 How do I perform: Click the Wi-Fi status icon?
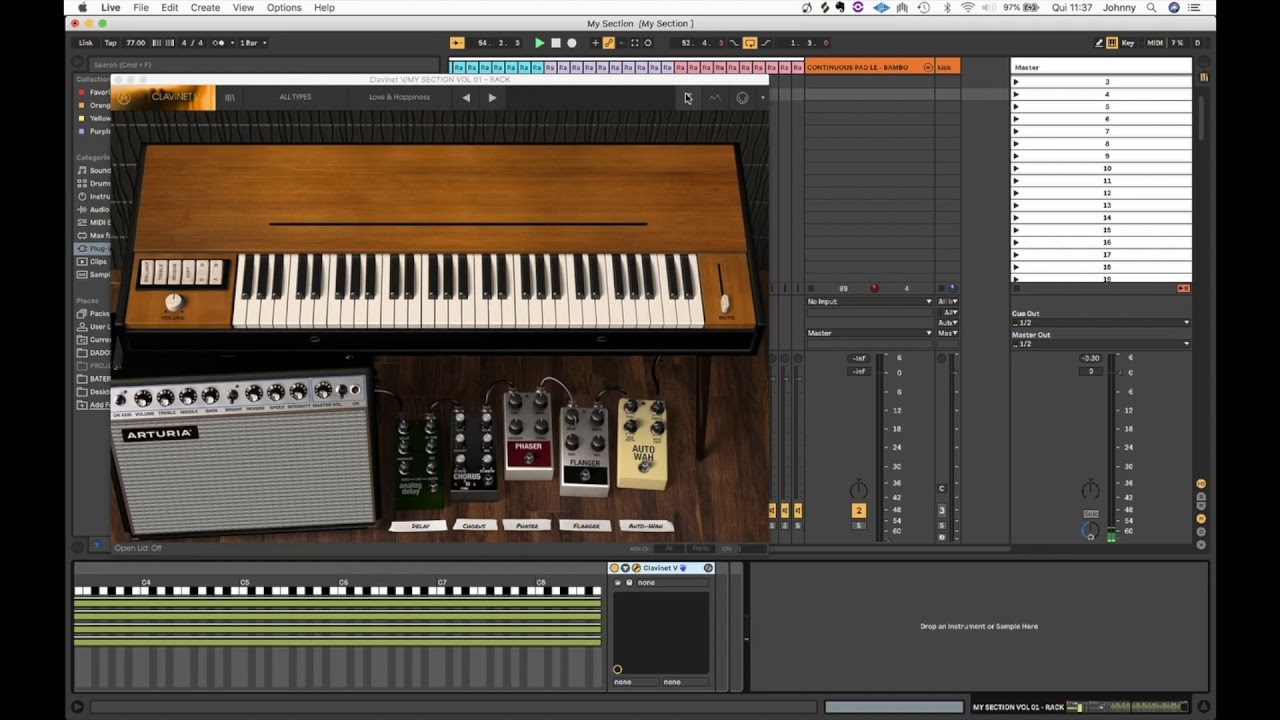click(968, 8)
